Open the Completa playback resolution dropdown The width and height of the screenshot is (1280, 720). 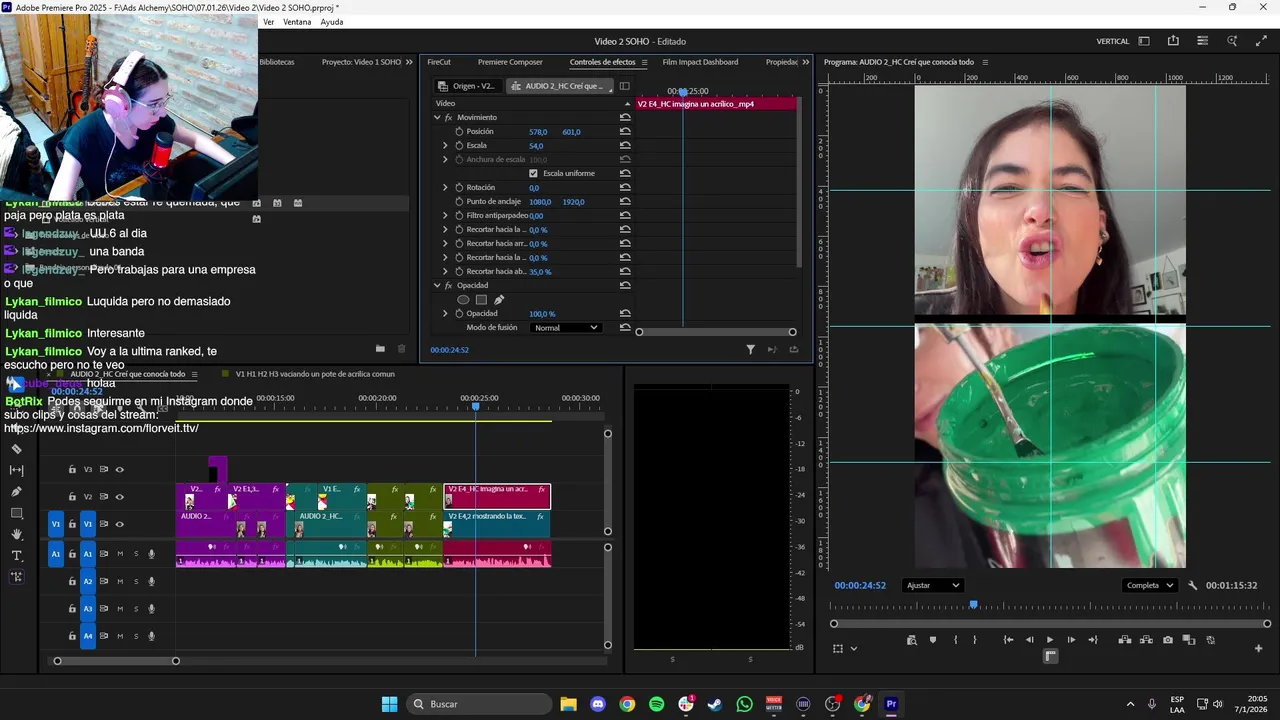(1149, 585)
